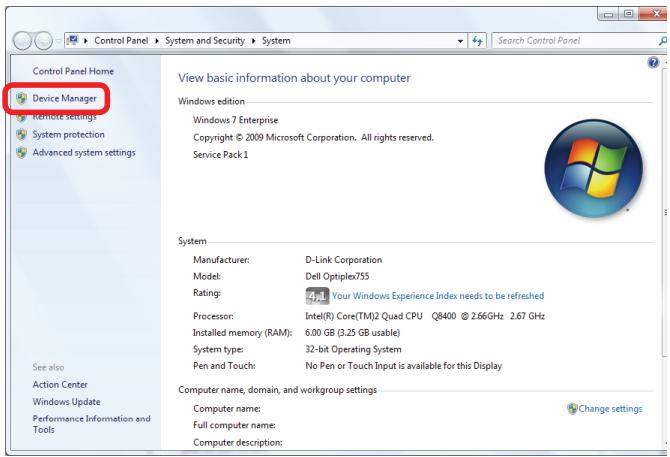Image resolution: width=670 pixels, height=457 pixels.
Task: Select 'Windows 7 Enterprise' text
Action: pos(235,120)
